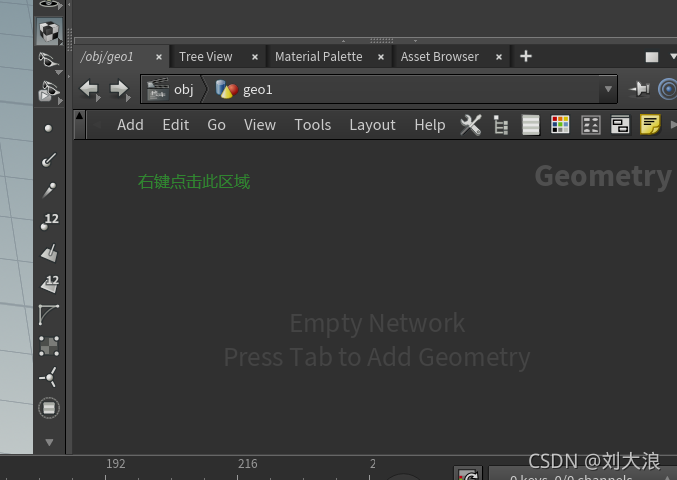Open the Tools menu
Screen dimensions: 677x480
(x=313, y=125)
